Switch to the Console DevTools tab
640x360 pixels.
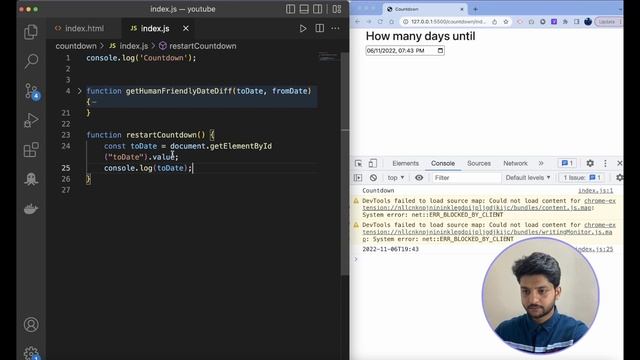coord(443,163)
